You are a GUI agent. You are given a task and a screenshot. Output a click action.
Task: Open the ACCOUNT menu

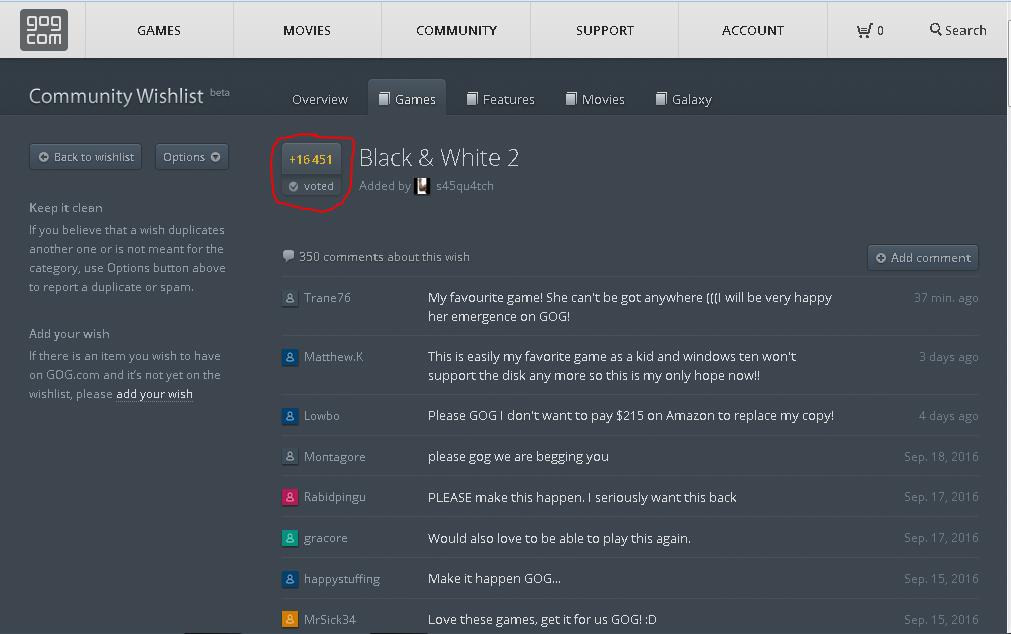coord(752,30)
